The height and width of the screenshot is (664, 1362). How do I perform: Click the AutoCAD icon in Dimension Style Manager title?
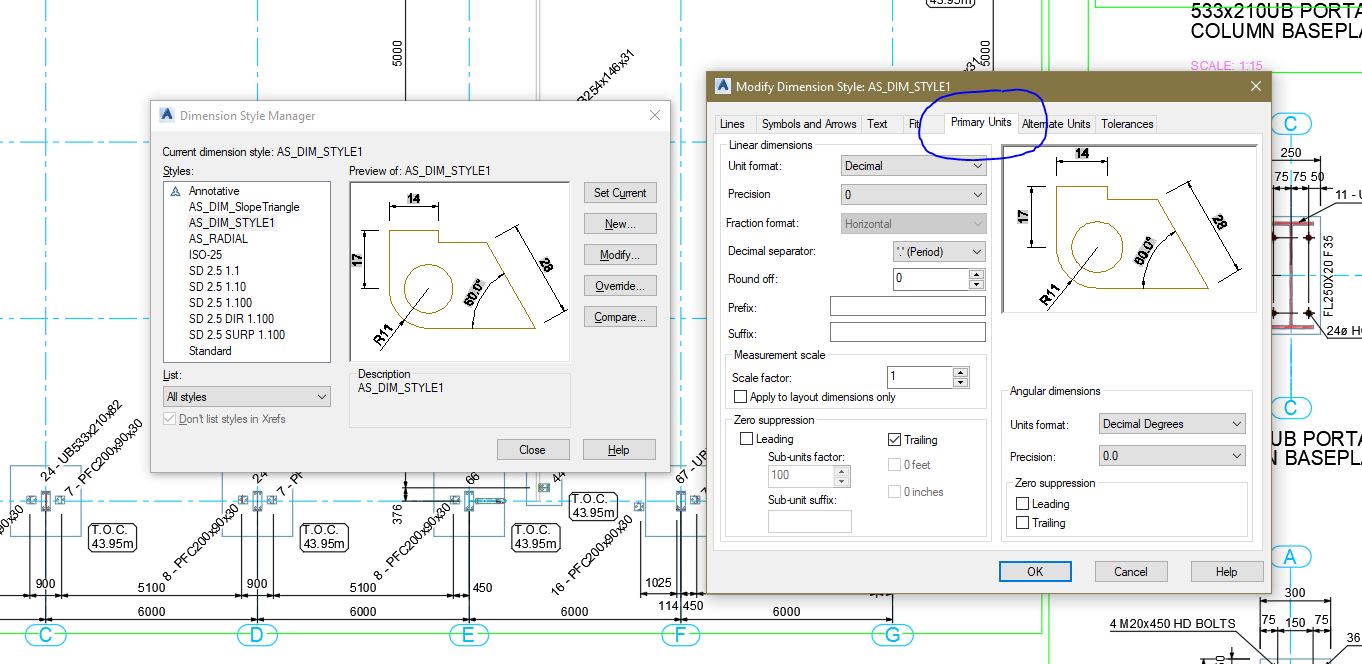coord(168,115)
